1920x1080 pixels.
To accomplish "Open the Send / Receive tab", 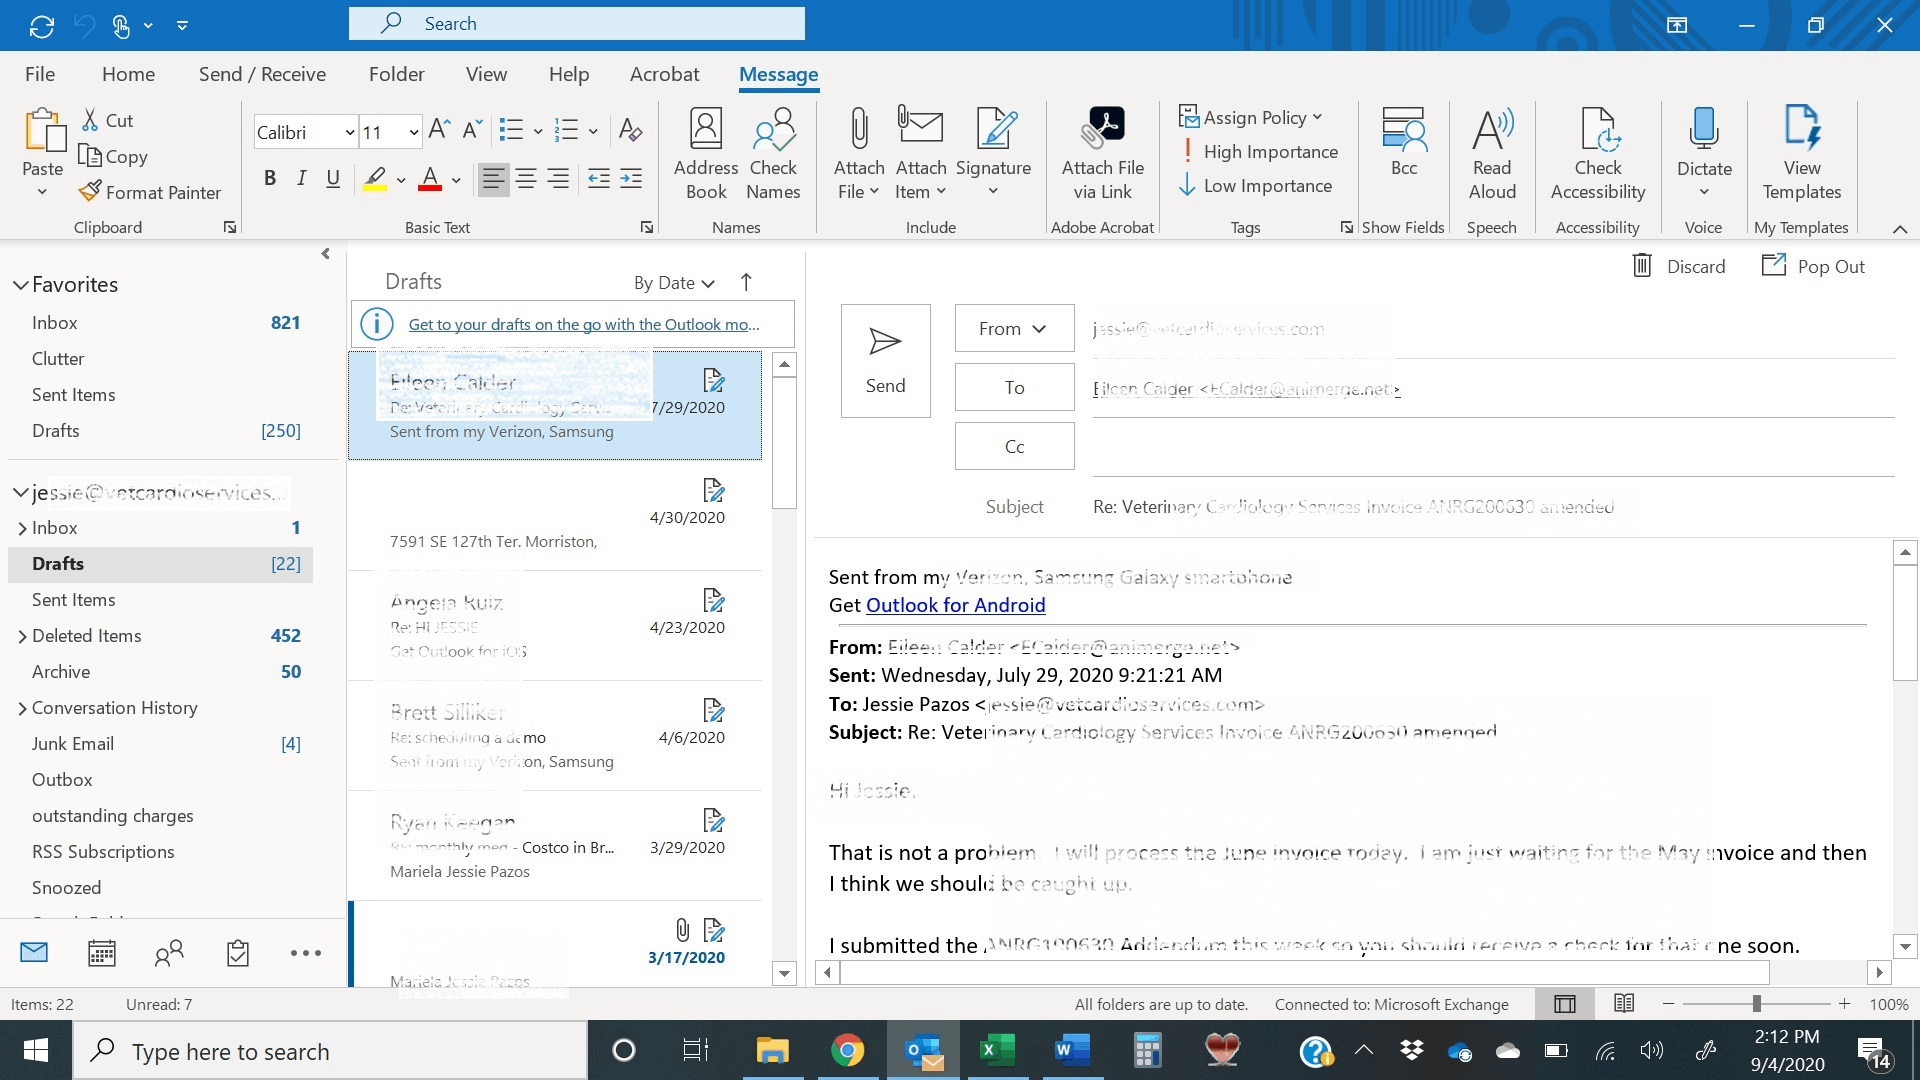I will [262, 74].
